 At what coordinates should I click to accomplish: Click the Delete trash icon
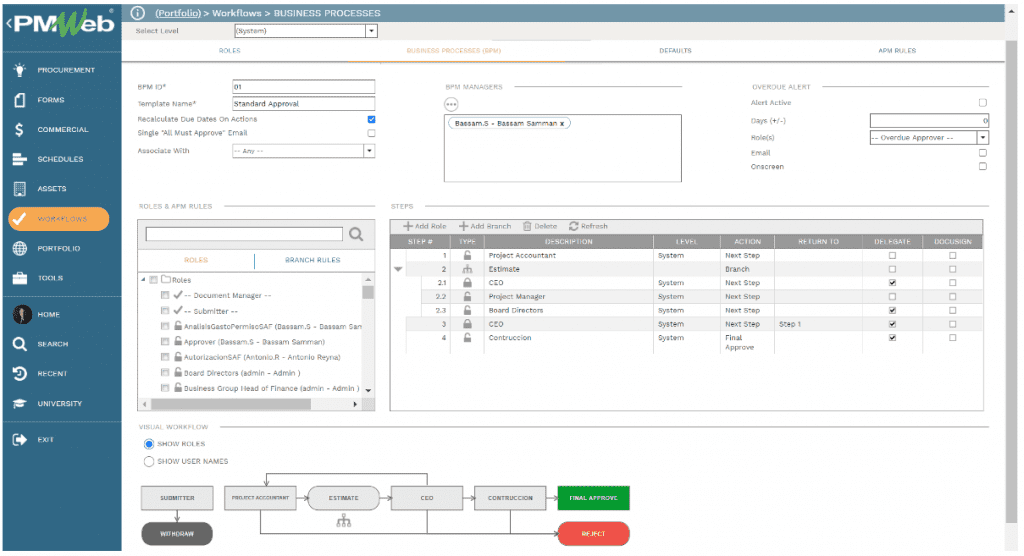pos(527,226)
